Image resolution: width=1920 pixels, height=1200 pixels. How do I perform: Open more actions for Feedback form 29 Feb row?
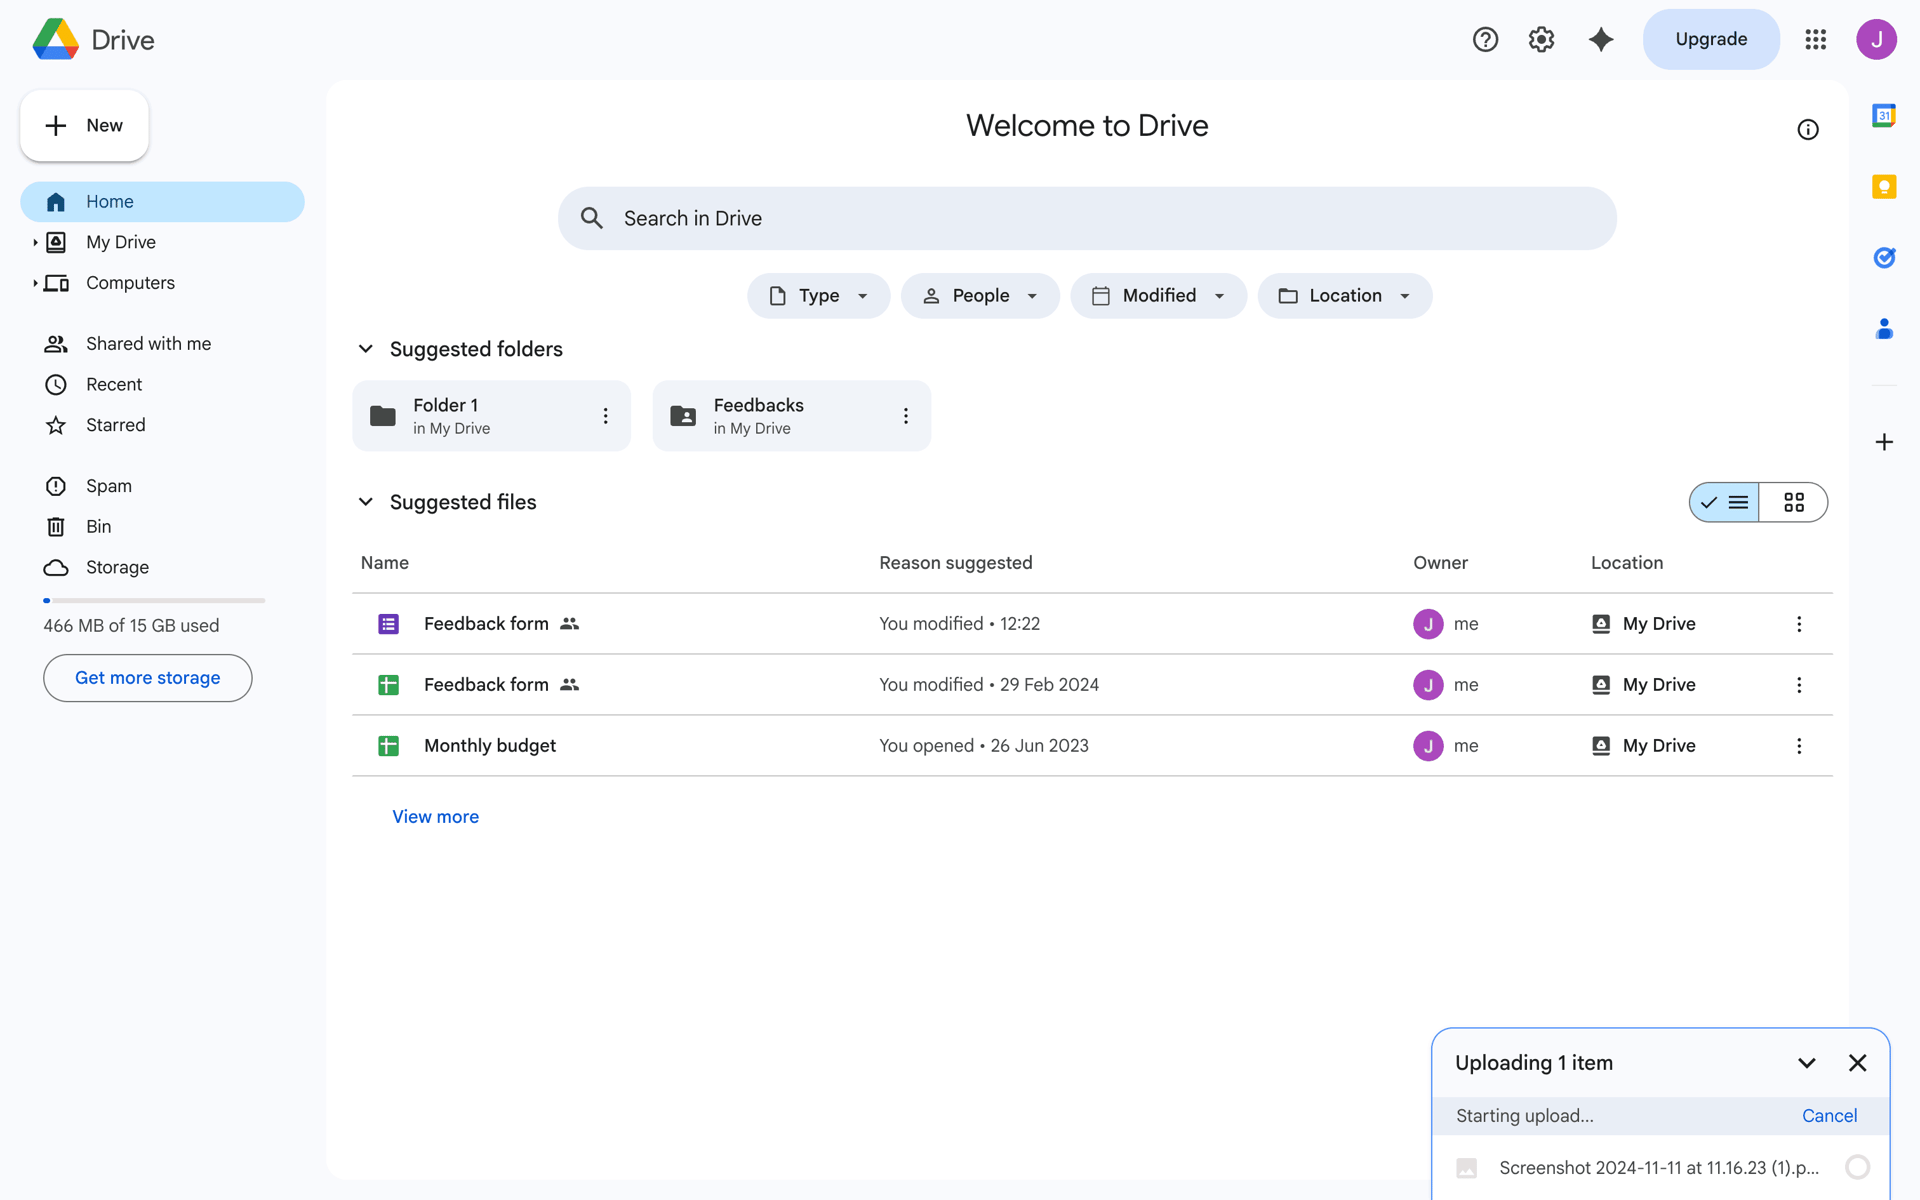pos(1799,685)
